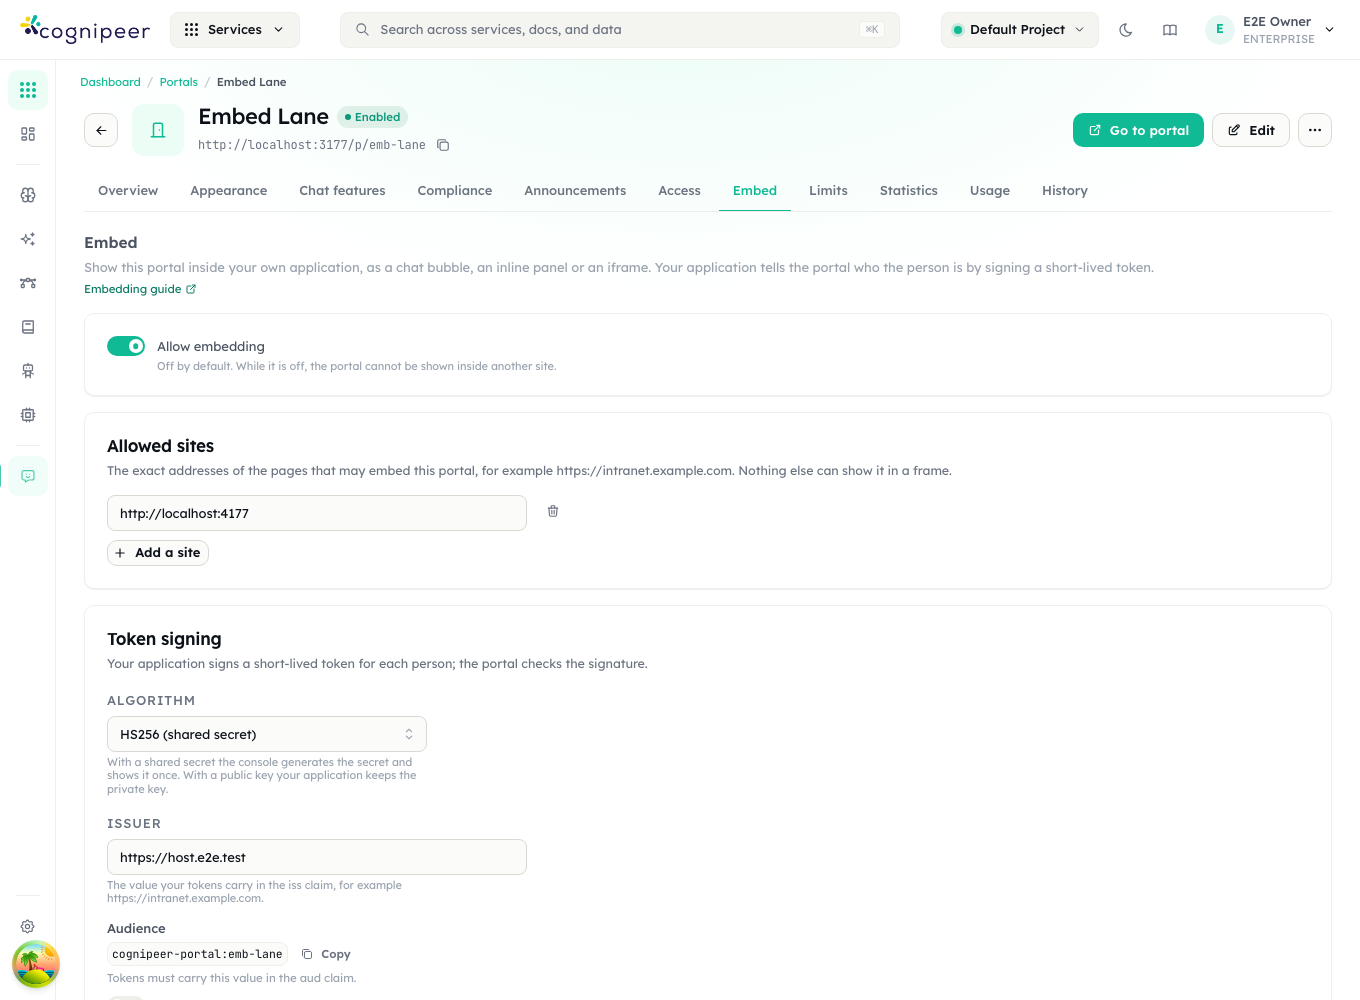Click the dashboard tiles icon in the sidebar
1360x1000 pixels.
(28, 134)
